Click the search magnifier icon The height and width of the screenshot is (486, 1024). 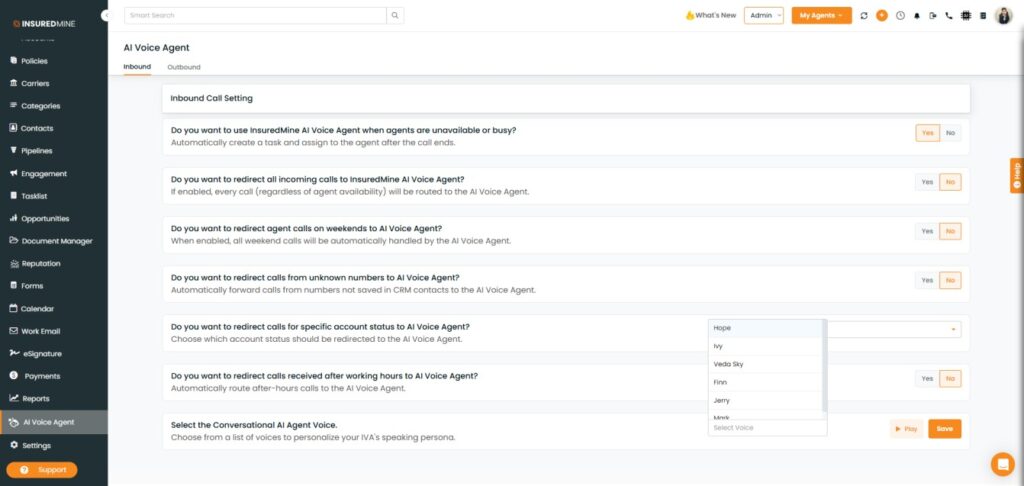pos(395,16)
